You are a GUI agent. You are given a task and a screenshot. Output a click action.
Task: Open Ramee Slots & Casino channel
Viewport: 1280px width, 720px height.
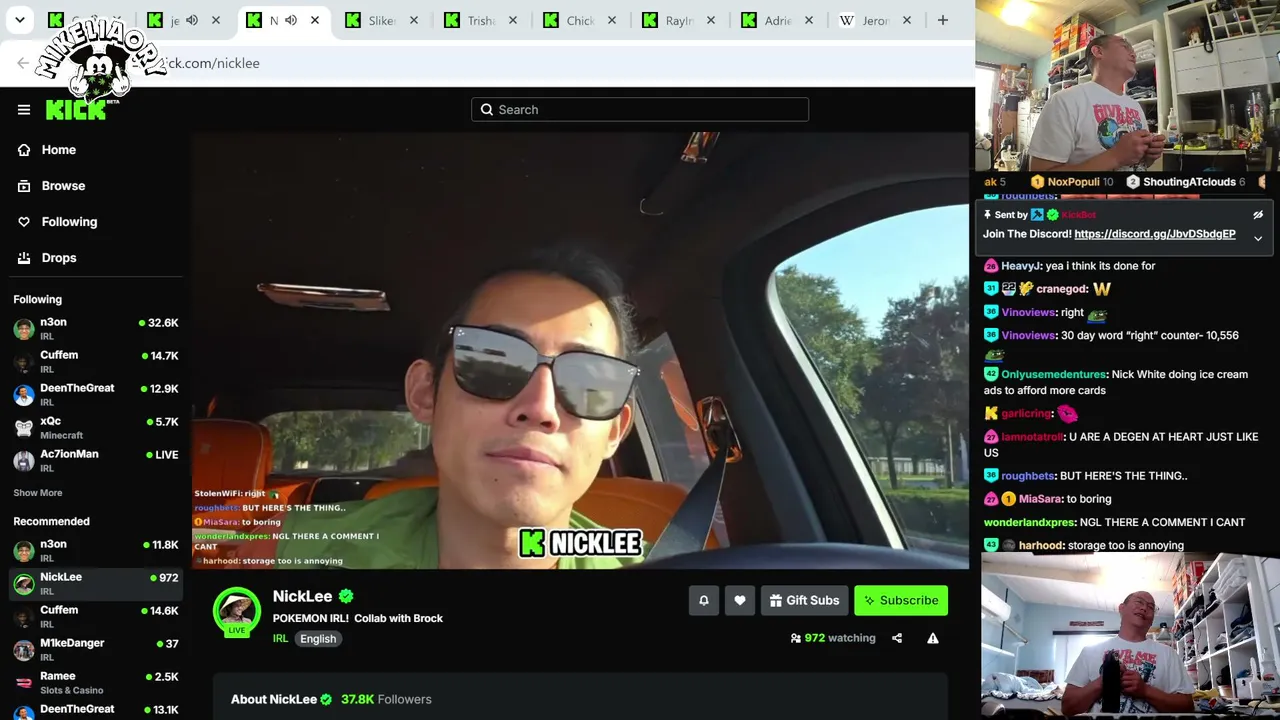click(96, 683)
